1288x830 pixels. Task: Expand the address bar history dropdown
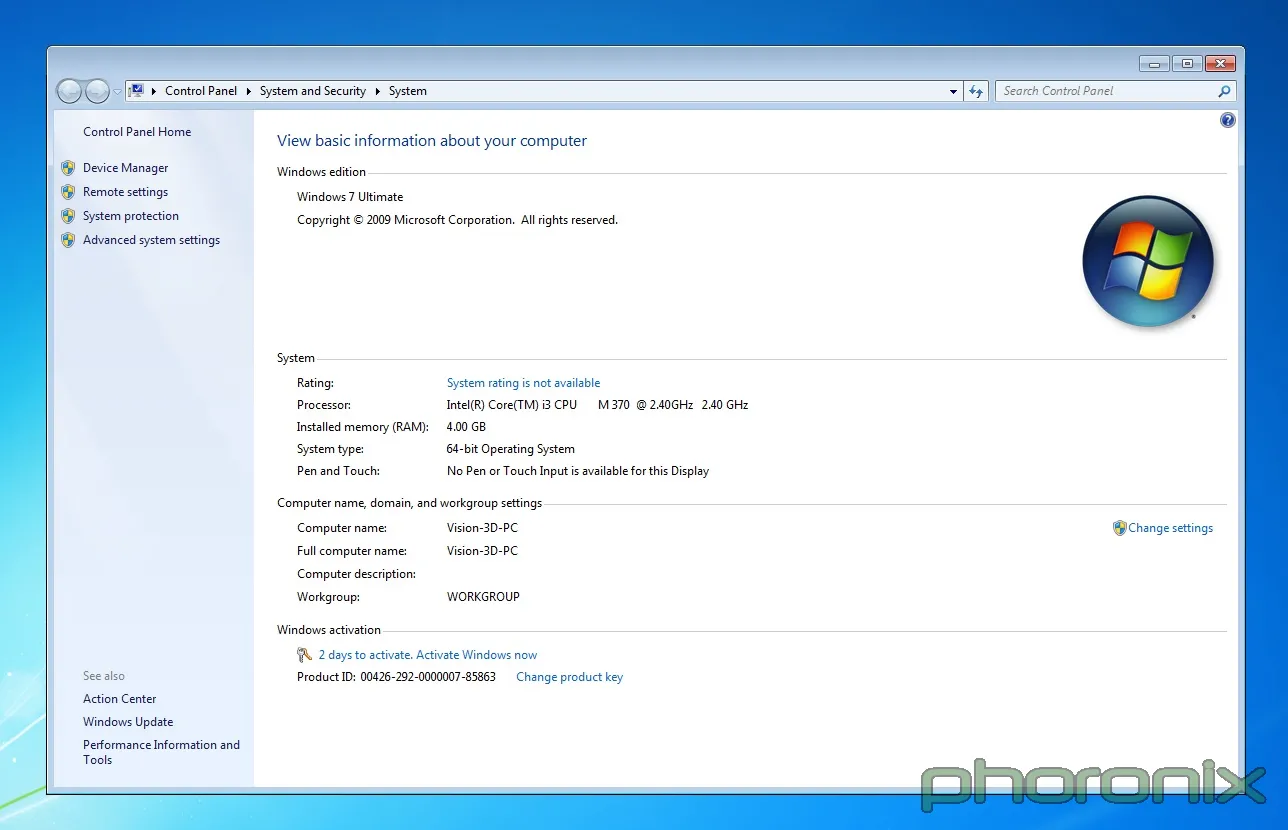coord(953,91)
